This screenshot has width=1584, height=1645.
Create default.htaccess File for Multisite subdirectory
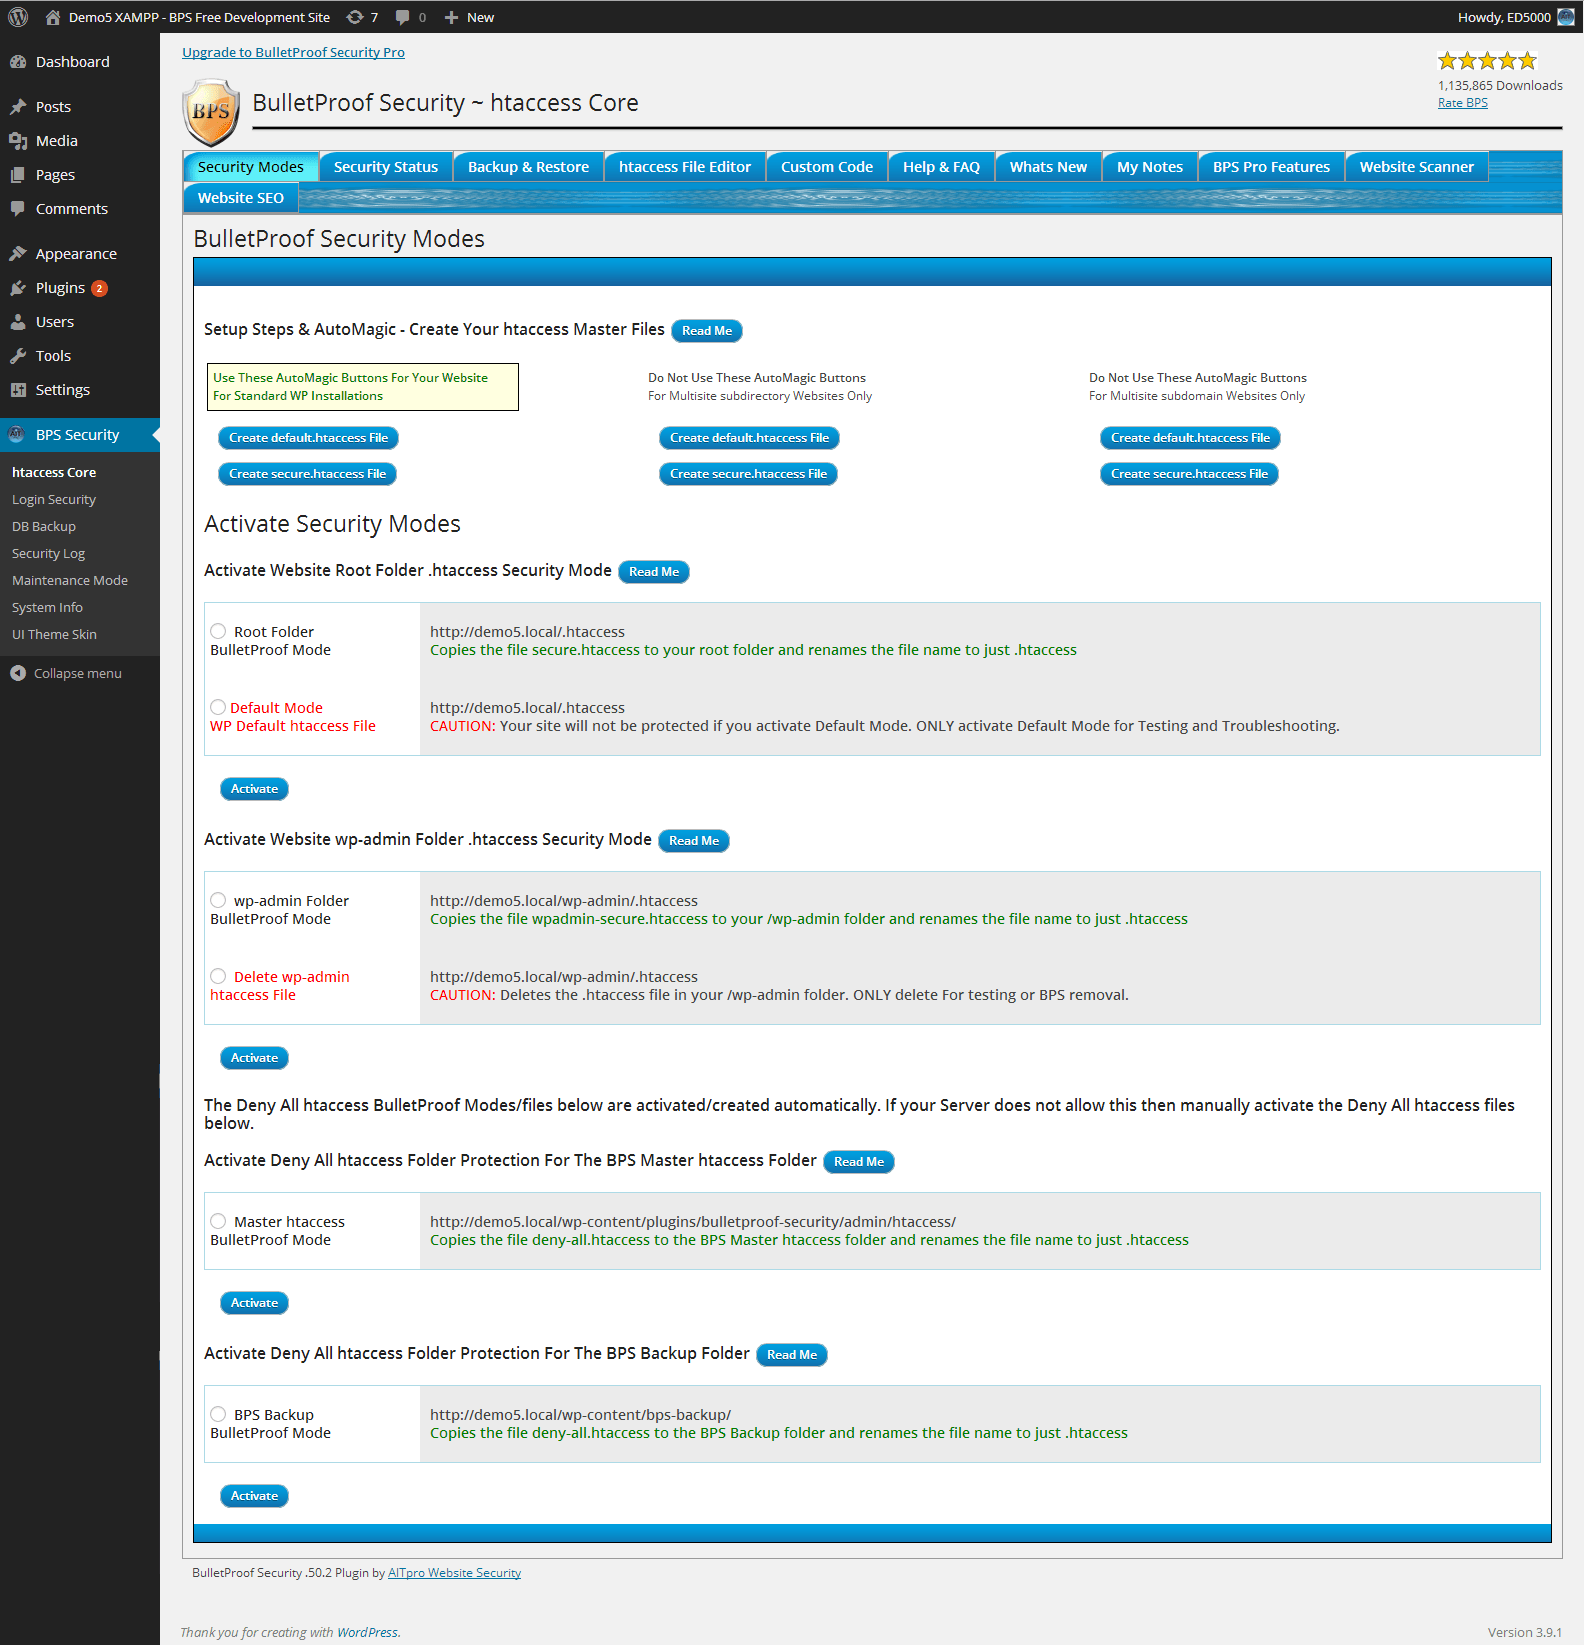[x=750, y=438]
